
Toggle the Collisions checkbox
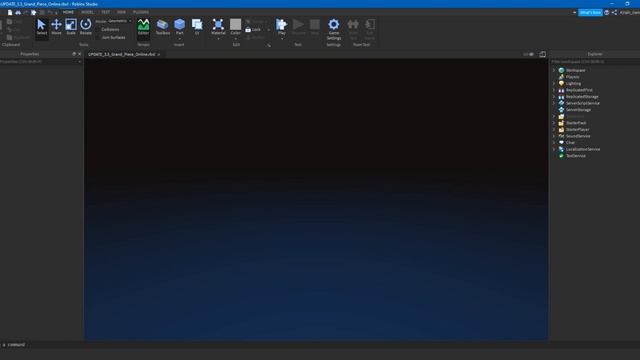tap(98, 29)
